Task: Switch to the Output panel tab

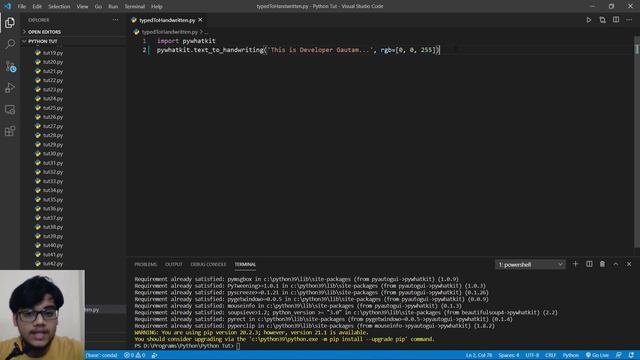Action: (x=173, y=264)
